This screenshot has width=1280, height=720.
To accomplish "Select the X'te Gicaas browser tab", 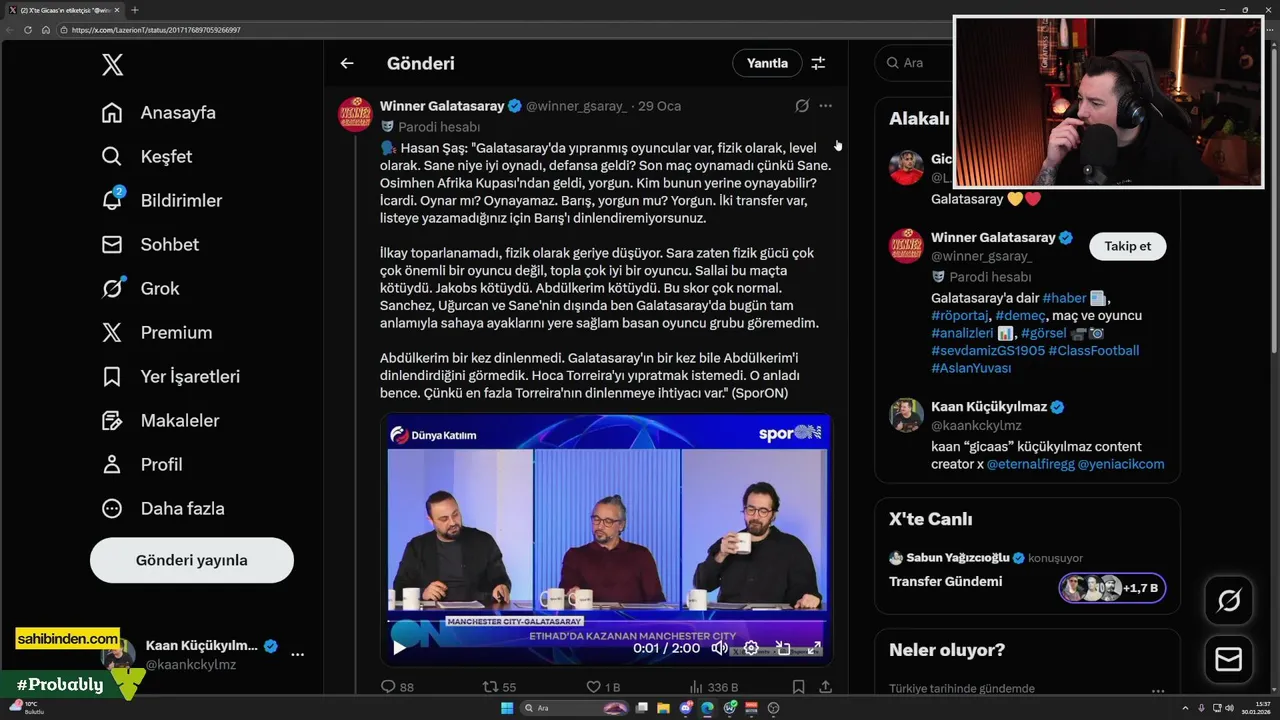I will (64, 10).
